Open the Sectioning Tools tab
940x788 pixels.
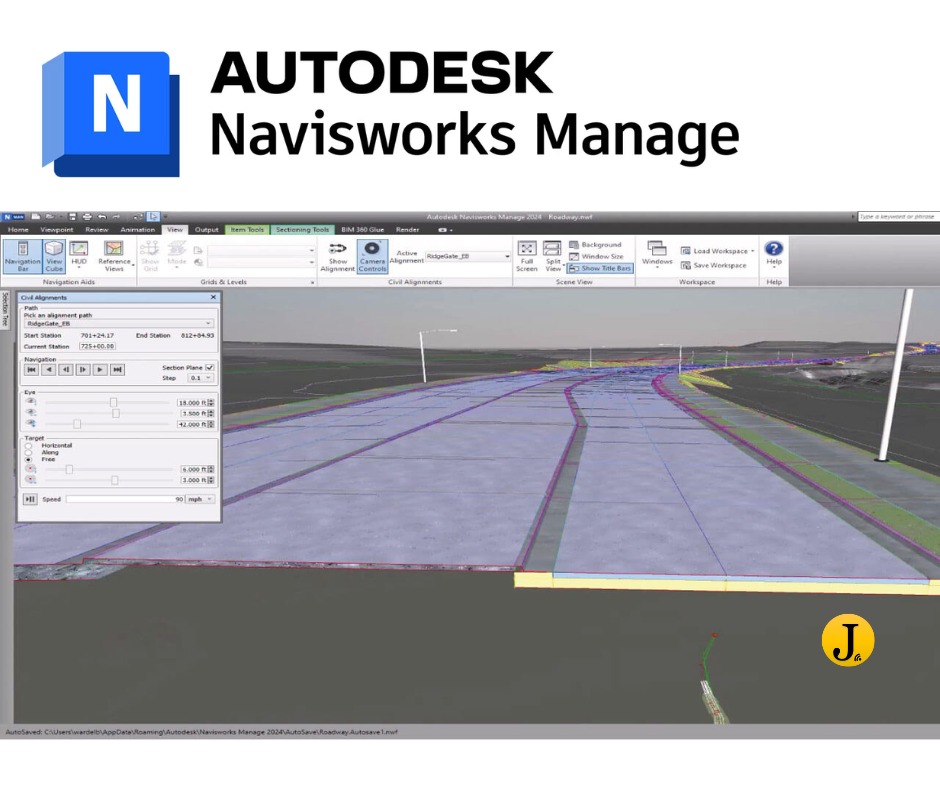point(303,230)
